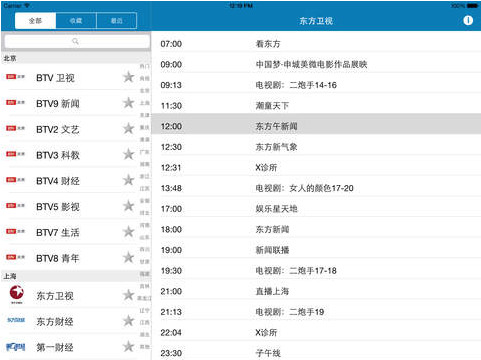481x360 pixels.
Task: Select the BTV 卫视 channel name
Action: [55, 78]
